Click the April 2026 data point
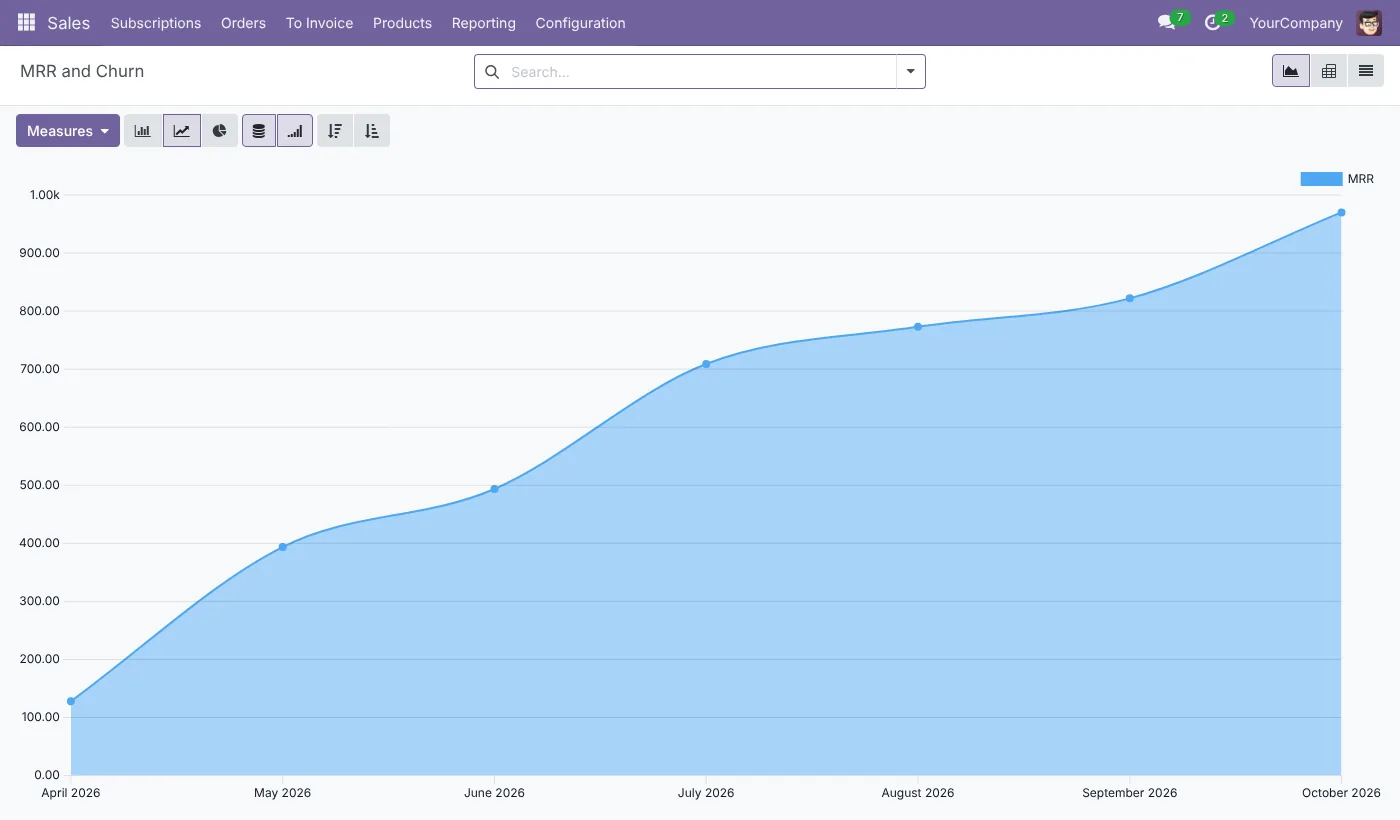 click(x=71, y=701)
